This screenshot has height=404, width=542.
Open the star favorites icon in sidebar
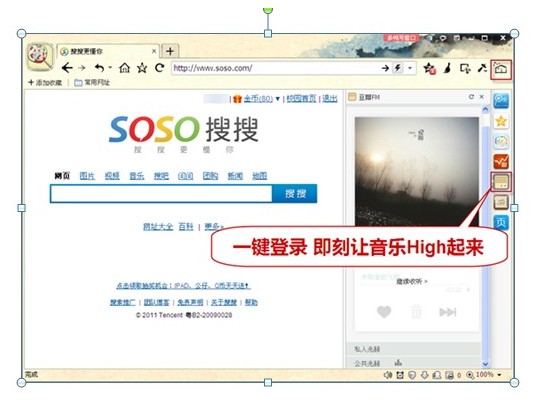[501, 121]
